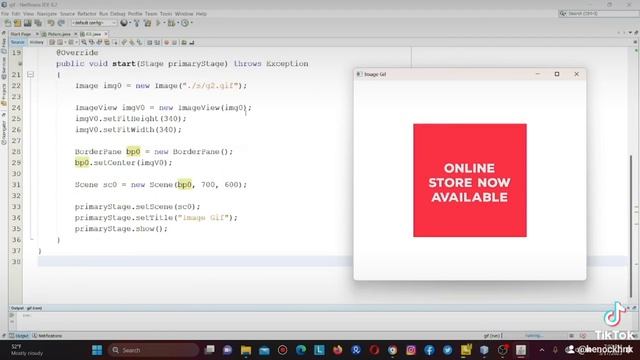Open the Refactor menu
Viewport: 640px width, 360px height.
click(x=87, y=14)
